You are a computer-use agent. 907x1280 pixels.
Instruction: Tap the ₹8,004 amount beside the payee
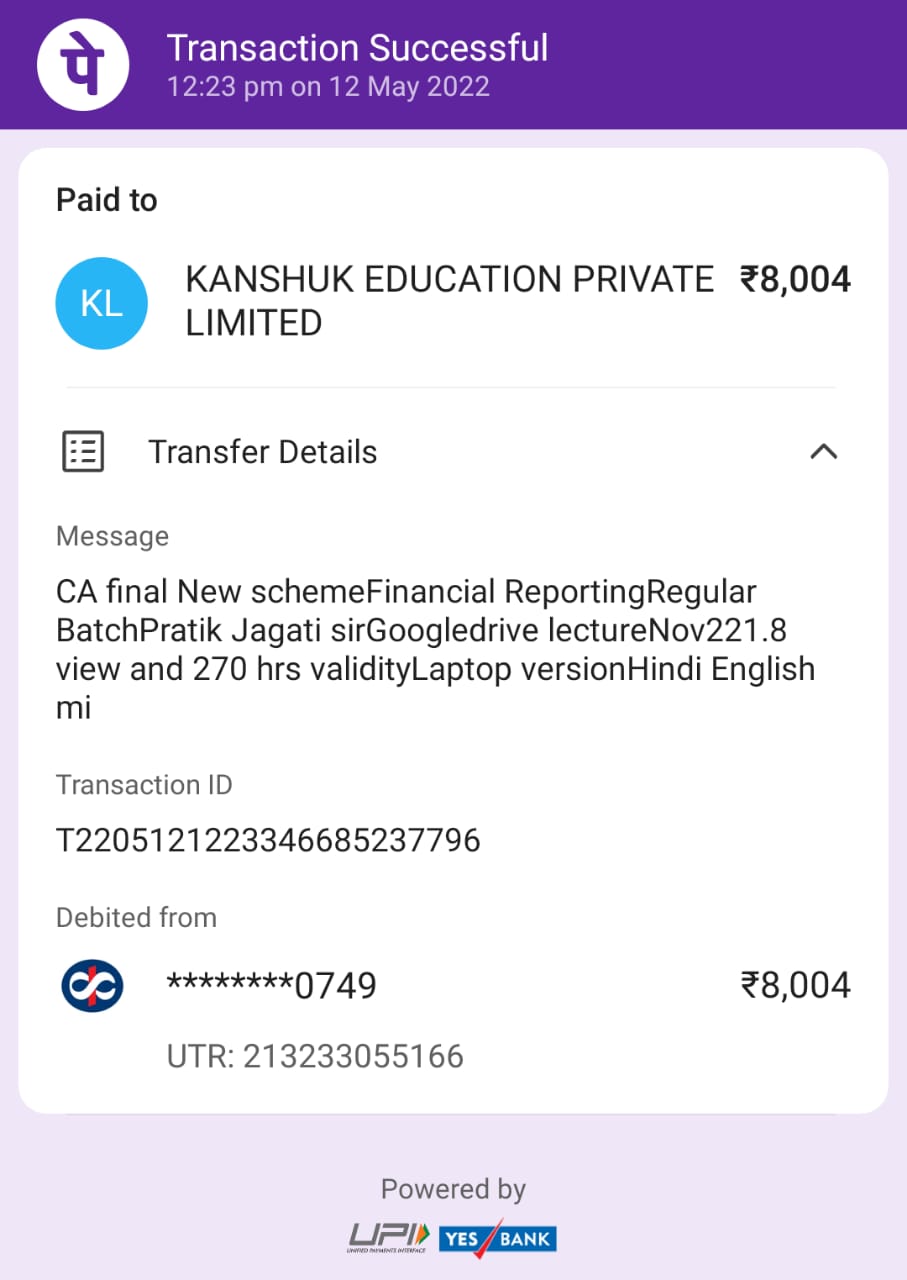[x=795, y=280]
